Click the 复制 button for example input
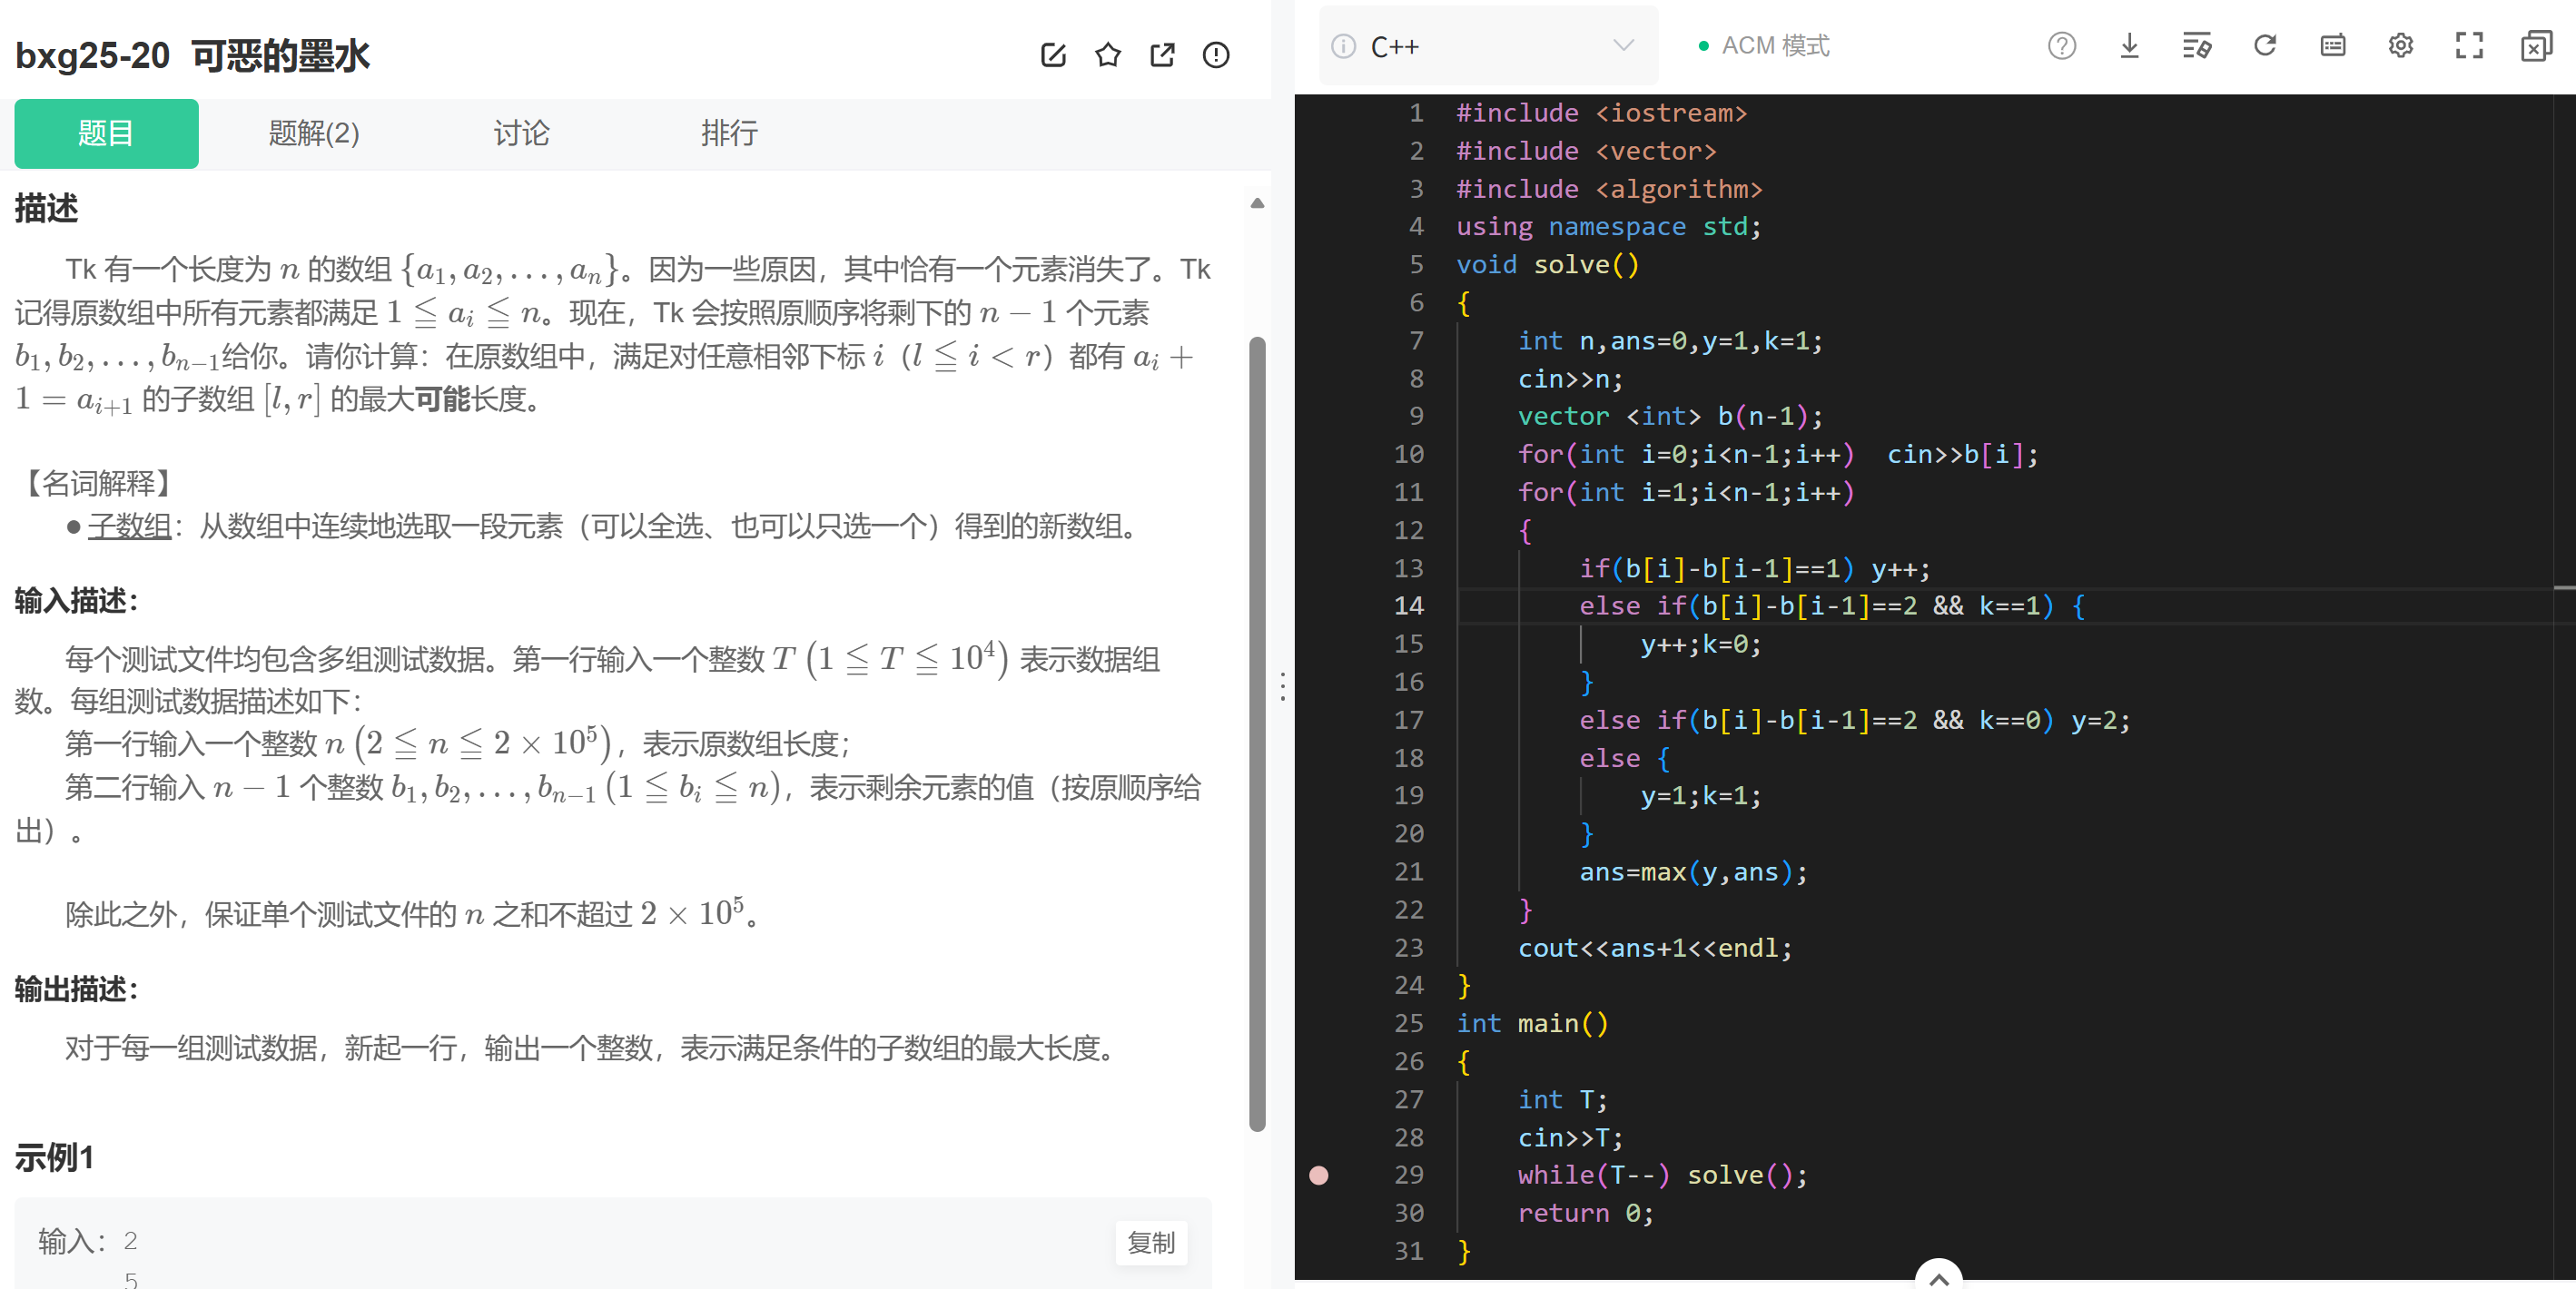The width and height of the screenshot is (2576, 1289). [1151, 1242]
